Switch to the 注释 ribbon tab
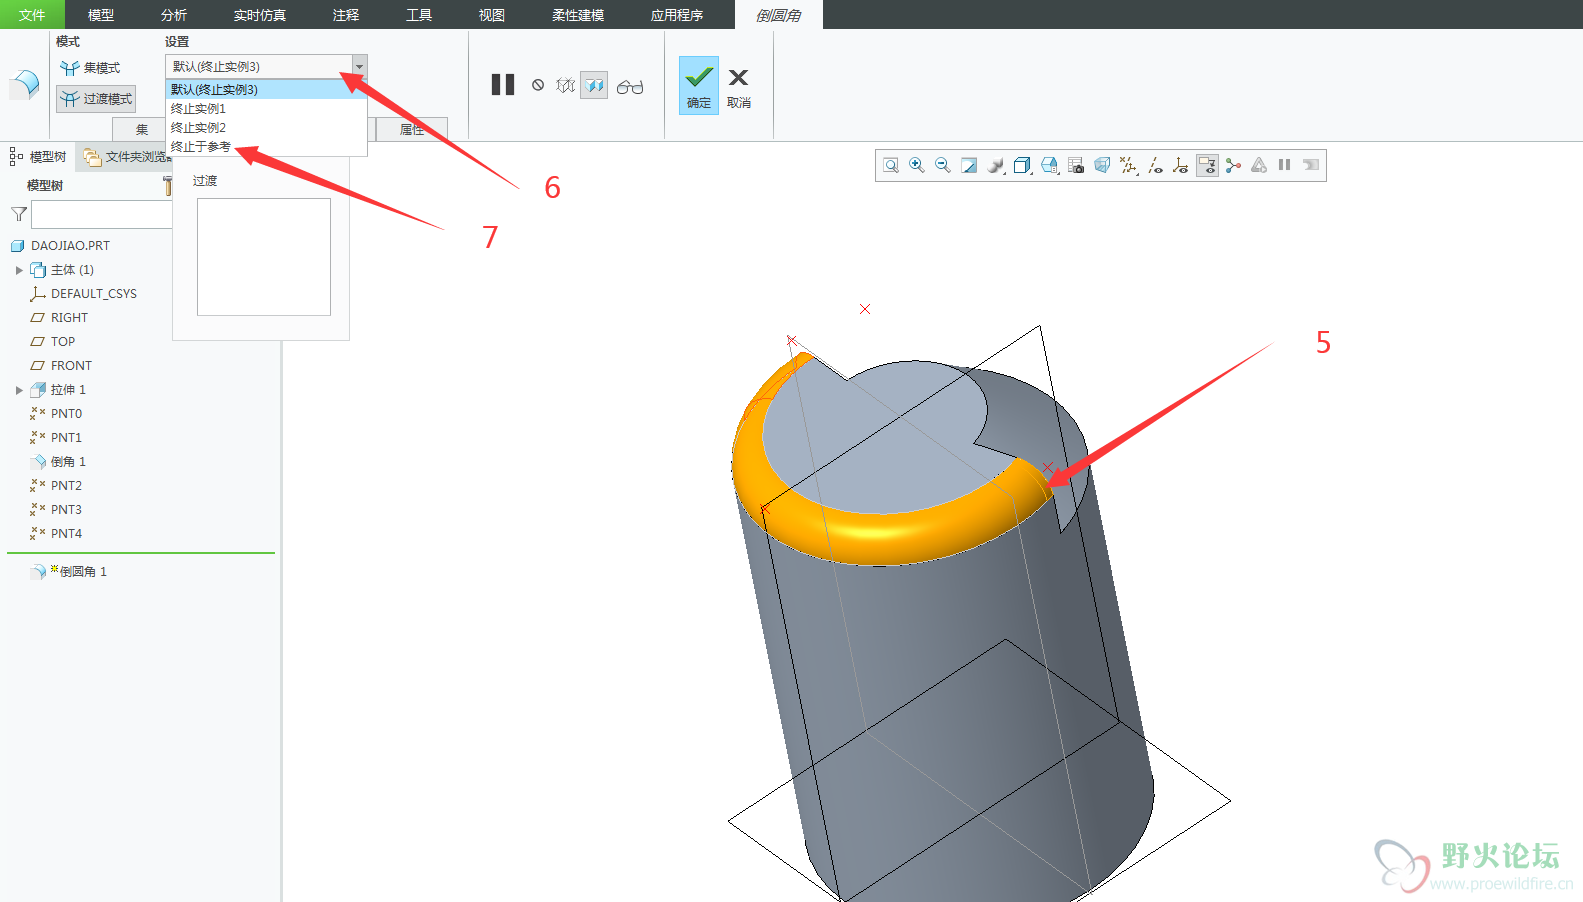Screen dimensions: 1583x902 (x=346, y=15)
